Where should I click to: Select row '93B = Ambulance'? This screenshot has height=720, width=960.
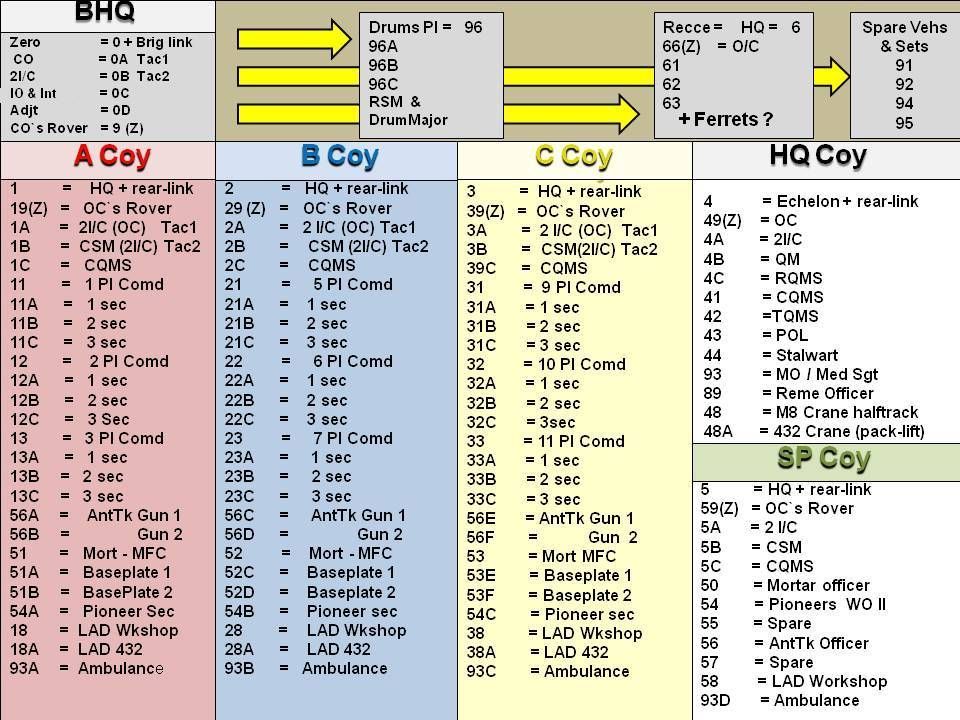coord(306,669)
